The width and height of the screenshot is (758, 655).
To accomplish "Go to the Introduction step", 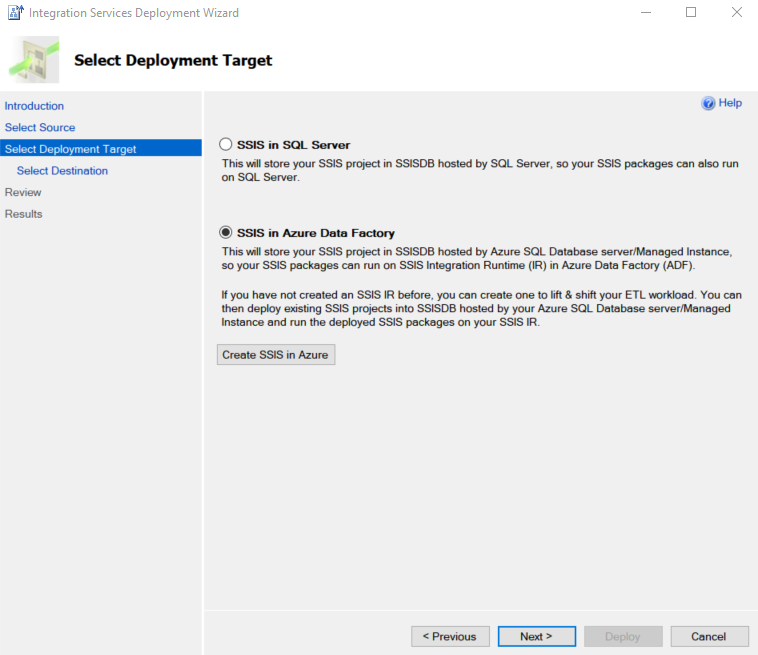I will click(34, 106).
